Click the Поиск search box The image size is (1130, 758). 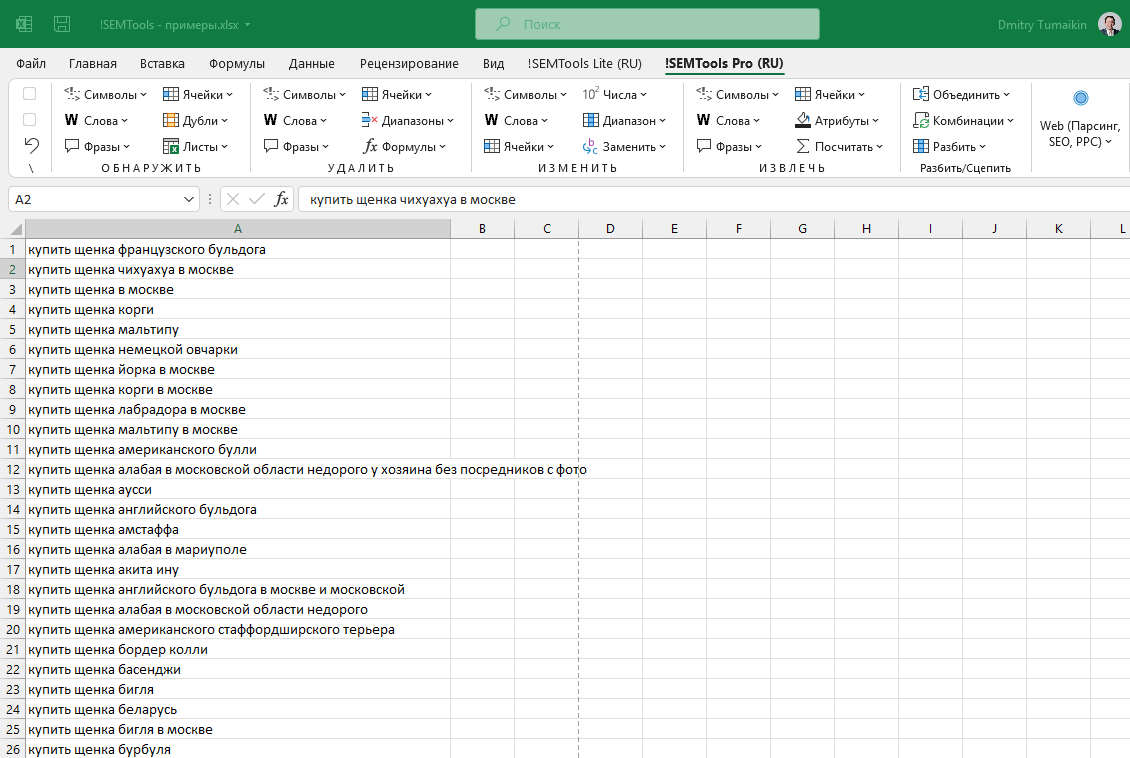tap(647, 24)
